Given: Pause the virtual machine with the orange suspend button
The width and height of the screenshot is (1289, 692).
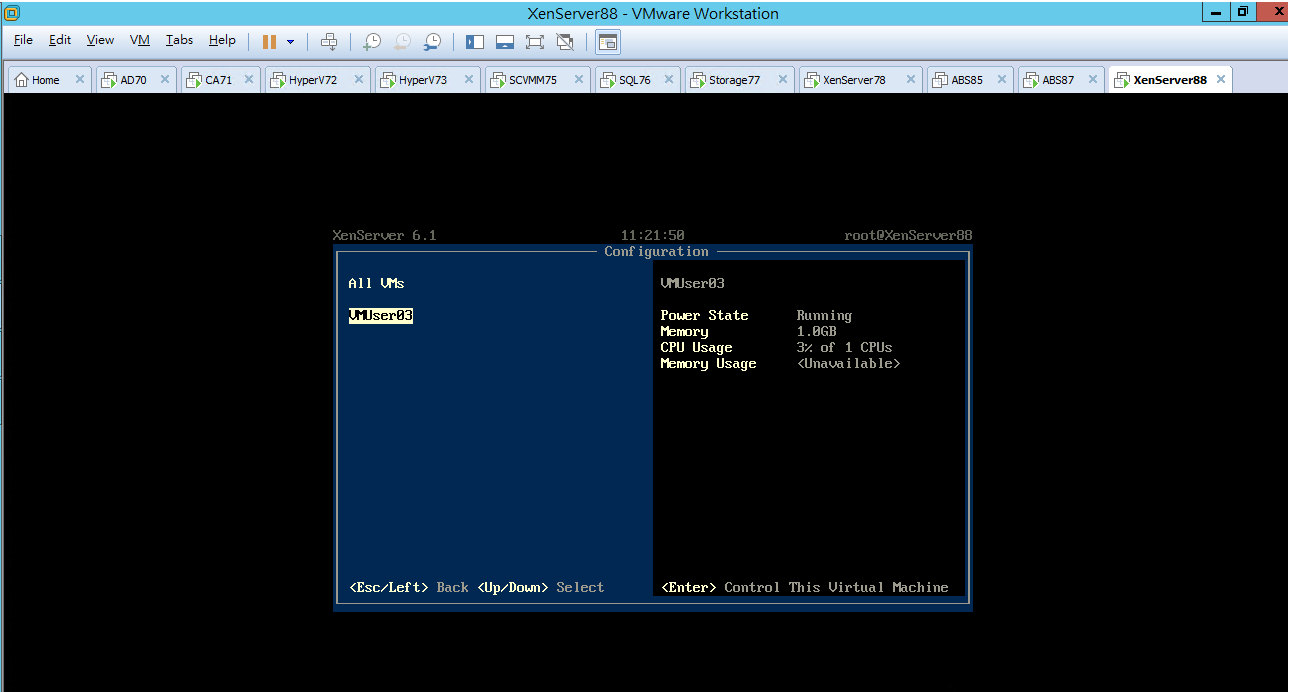Looking at the screenshot, I should pos(269,41).
